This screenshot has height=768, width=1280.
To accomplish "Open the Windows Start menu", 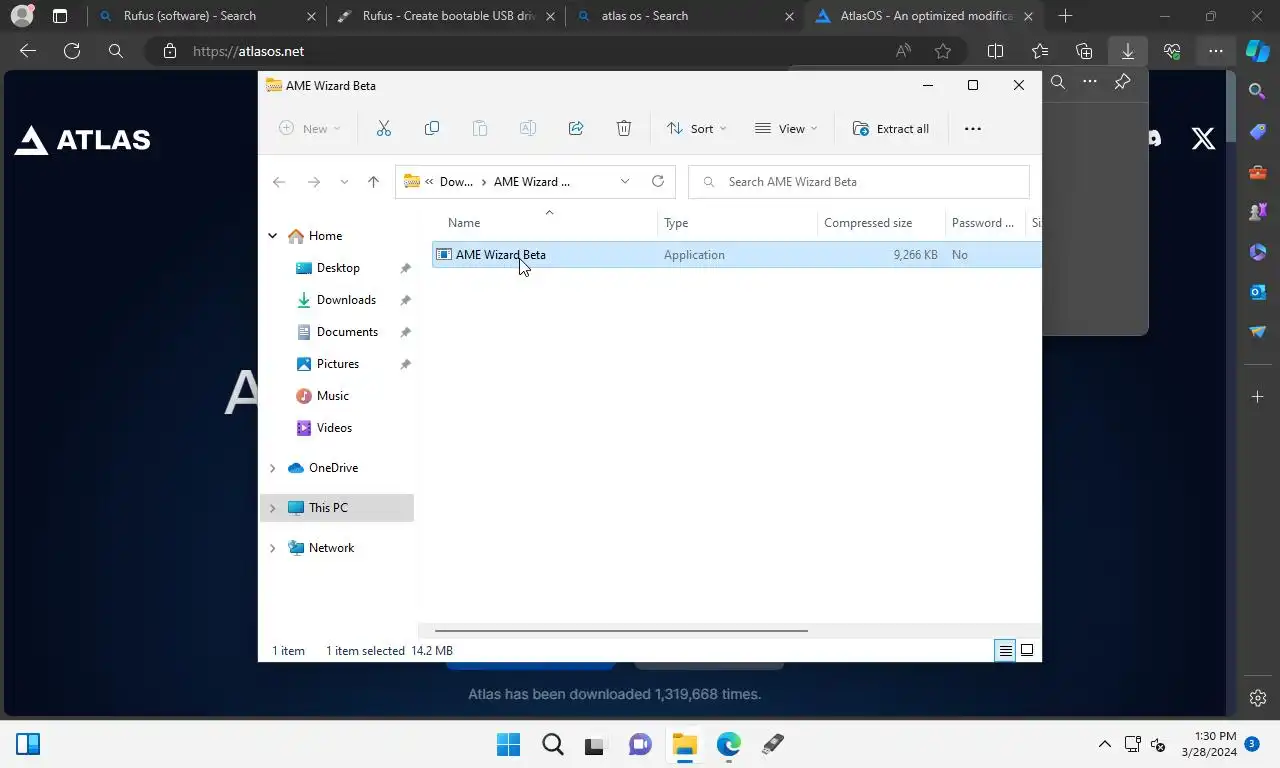I will tap(508, 744).
